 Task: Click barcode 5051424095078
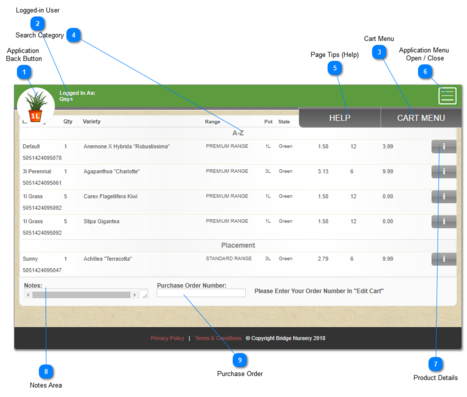pyautogui.click(x=42, y=158)
